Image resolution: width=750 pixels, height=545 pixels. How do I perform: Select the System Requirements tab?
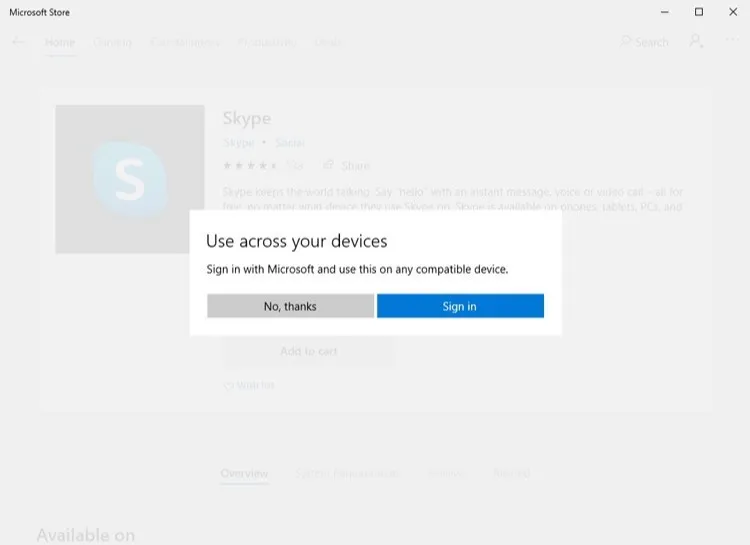click(x=347, y=473)
